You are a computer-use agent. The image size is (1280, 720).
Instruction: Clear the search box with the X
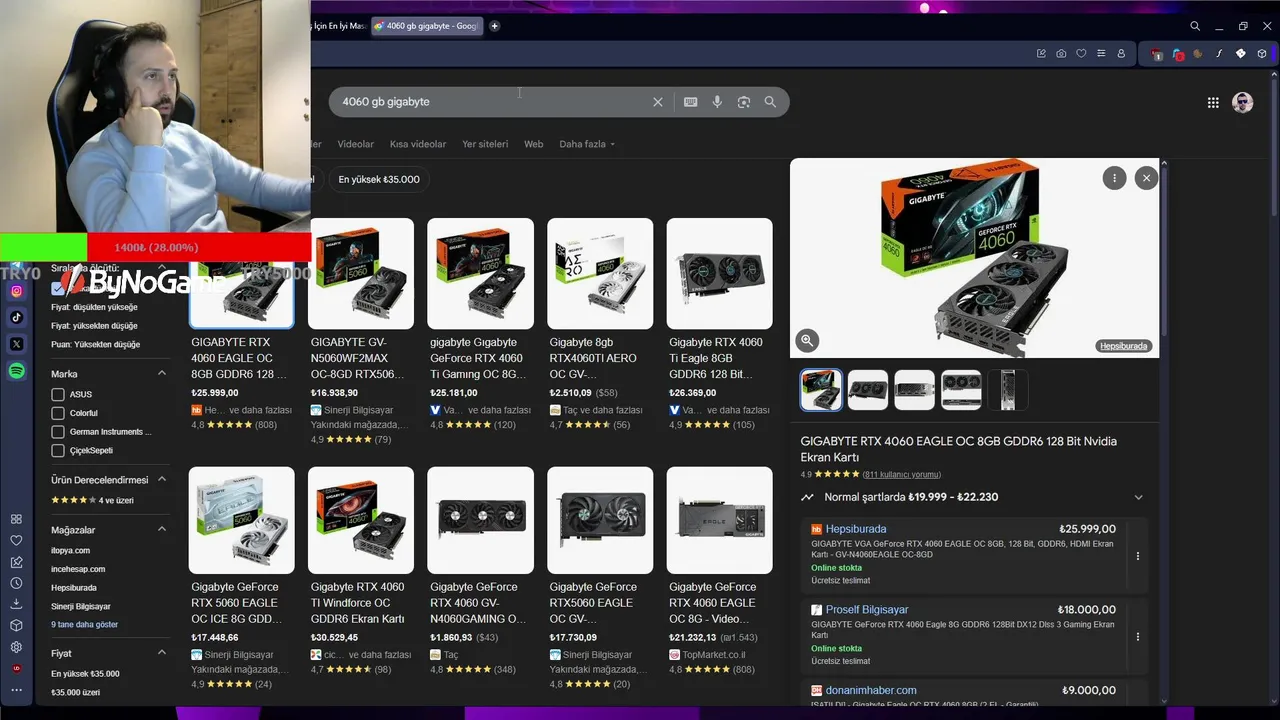pyautogui.click(x=658, y=102)
